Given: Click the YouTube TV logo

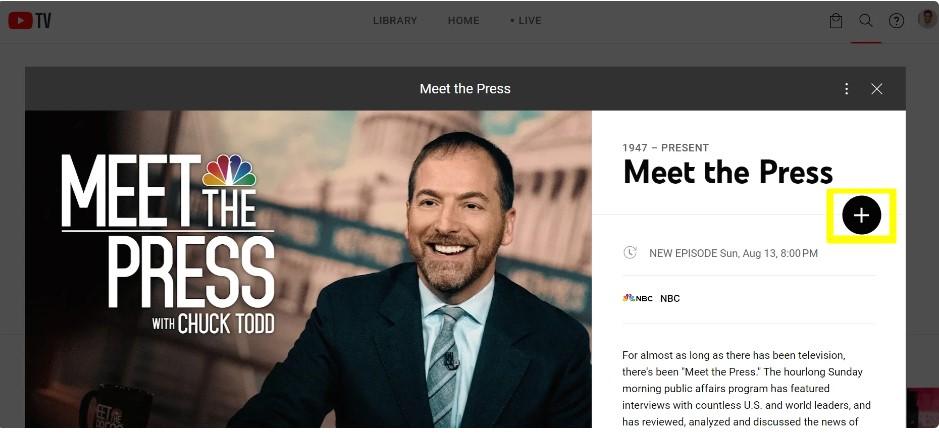Looking at the screenshot, I should tap(29, 20).
